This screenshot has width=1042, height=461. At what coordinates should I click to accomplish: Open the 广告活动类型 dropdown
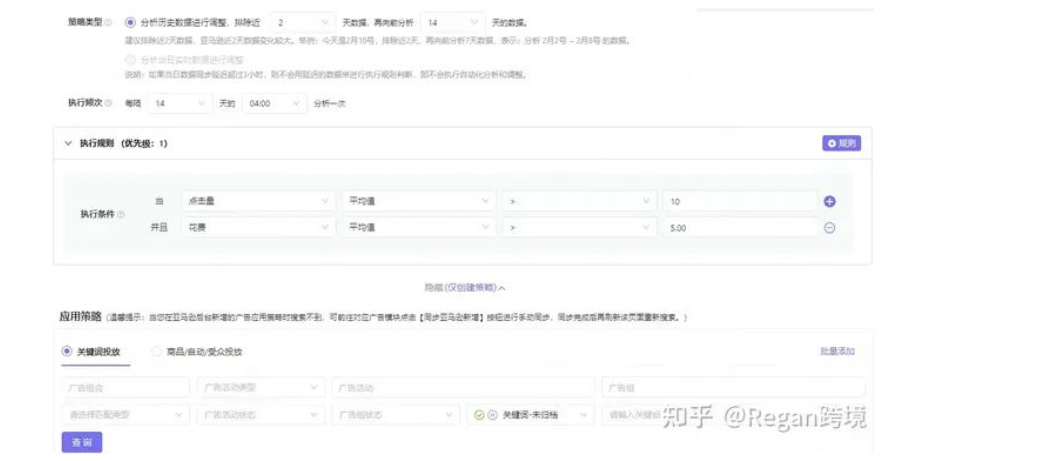point(260,387)
